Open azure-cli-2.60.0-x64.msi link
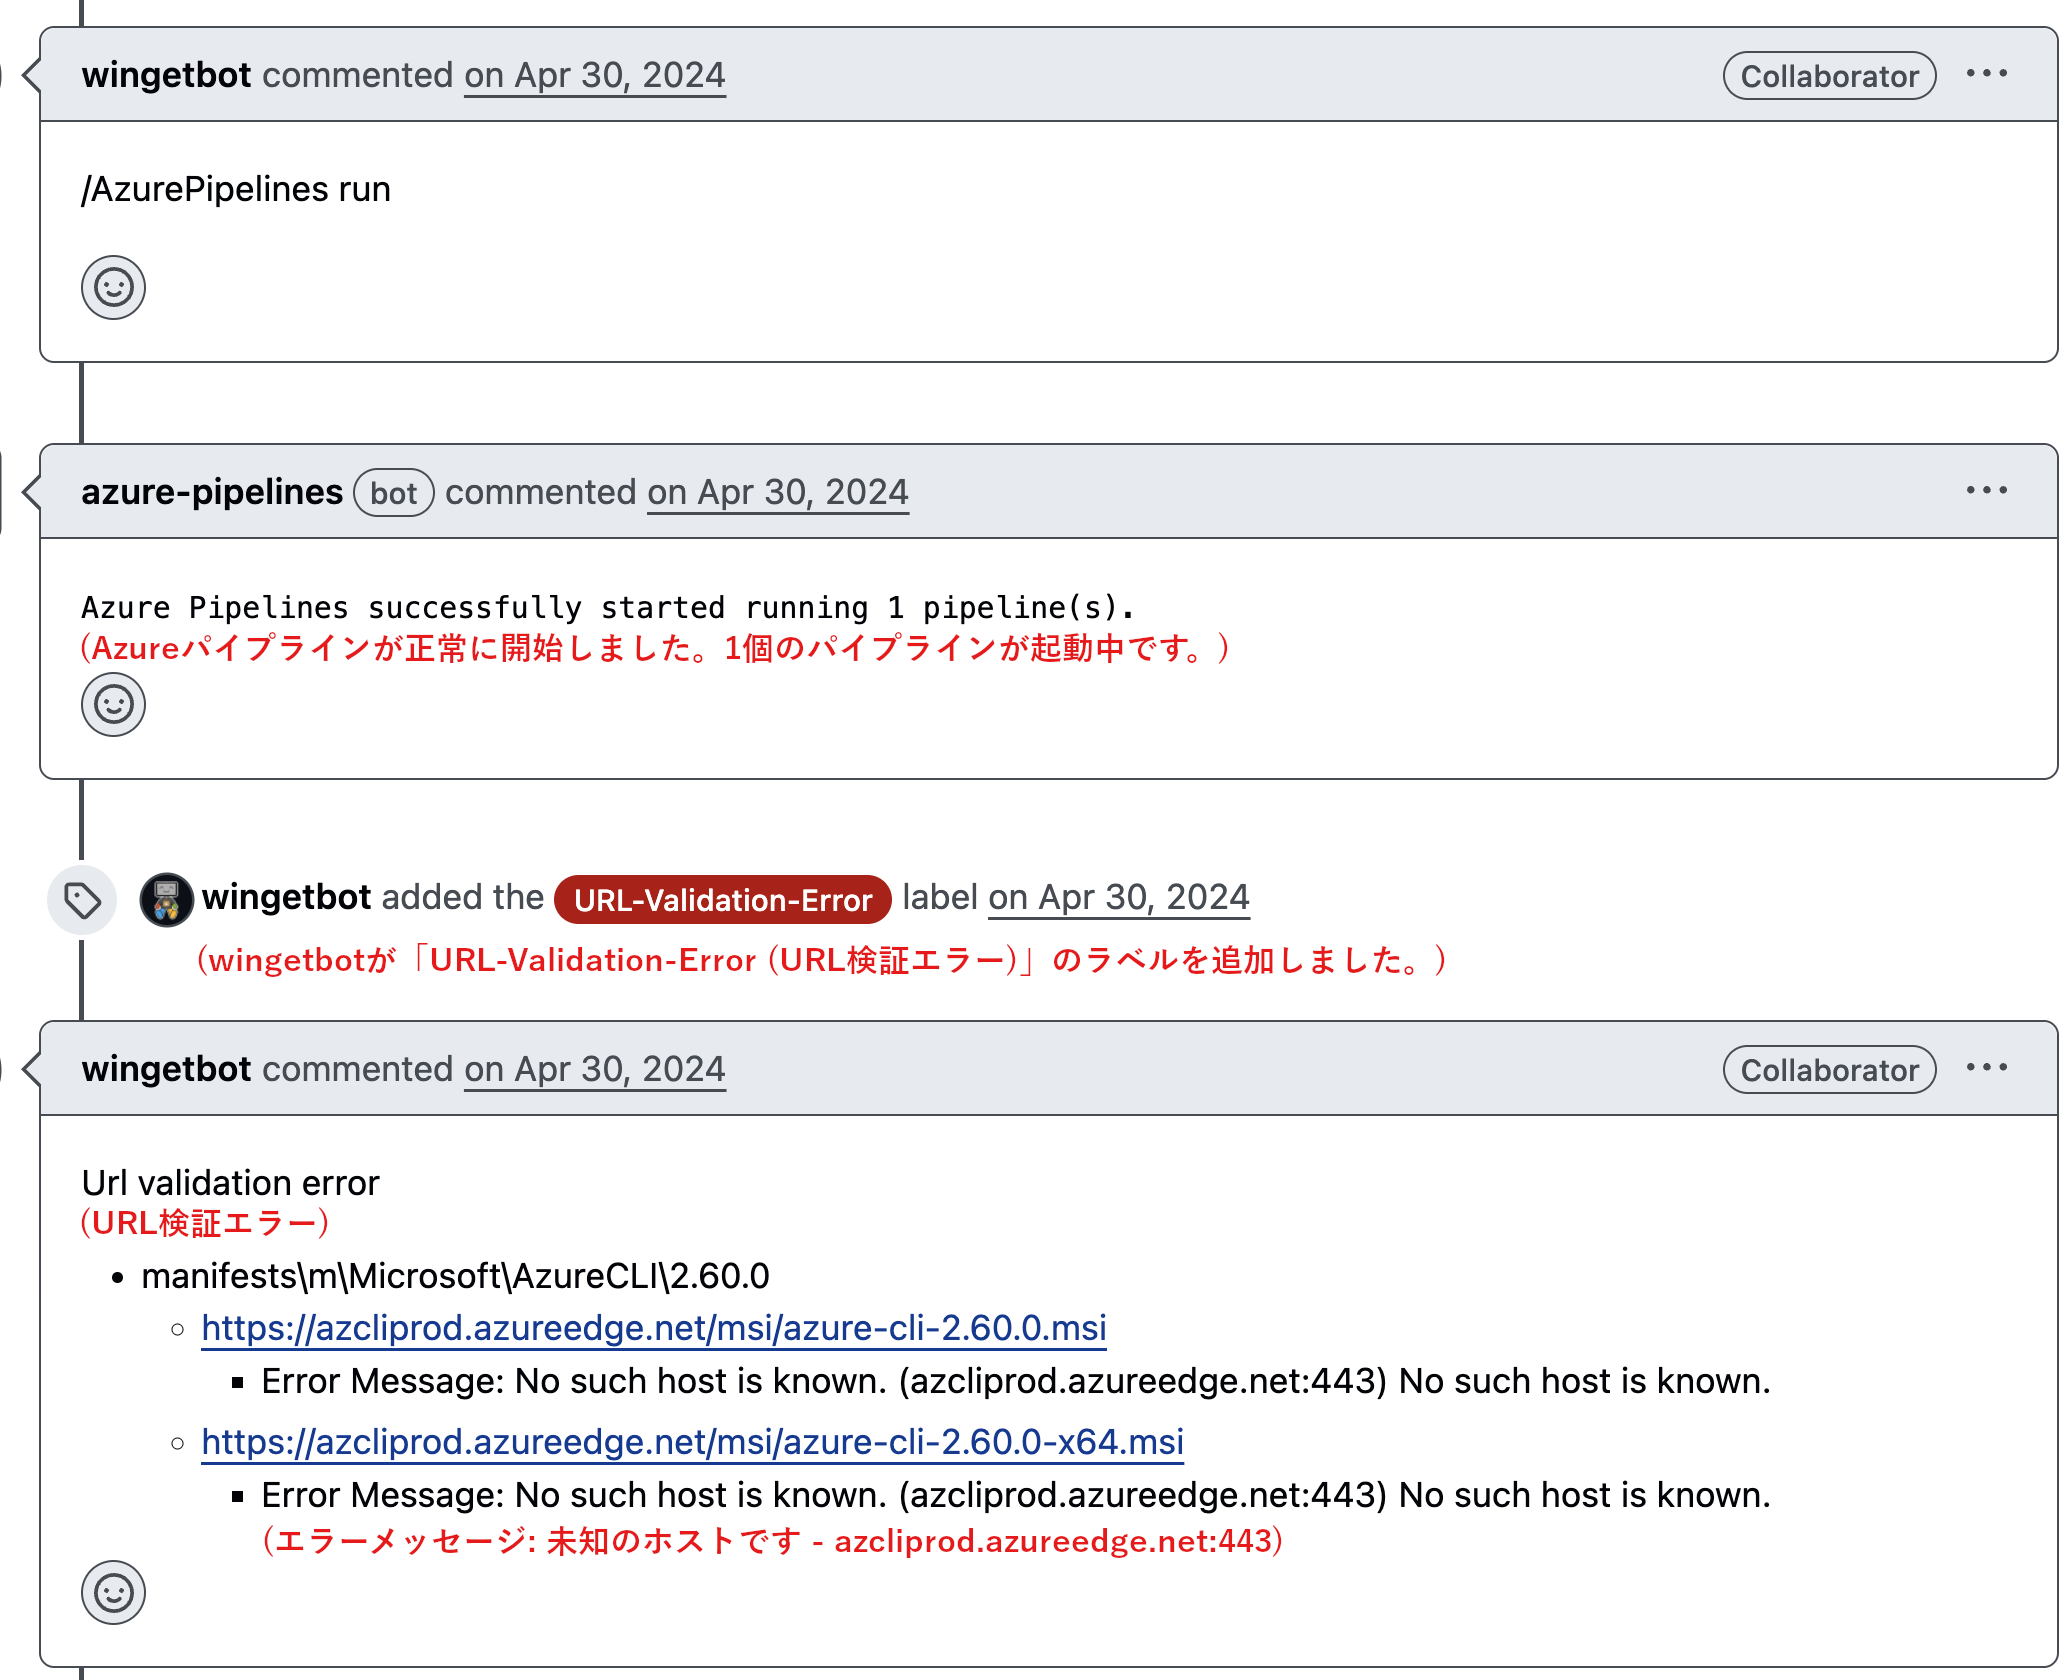Viewport: 2072px width, 1680px height. pyautogui.click(x=692, y=1442)
